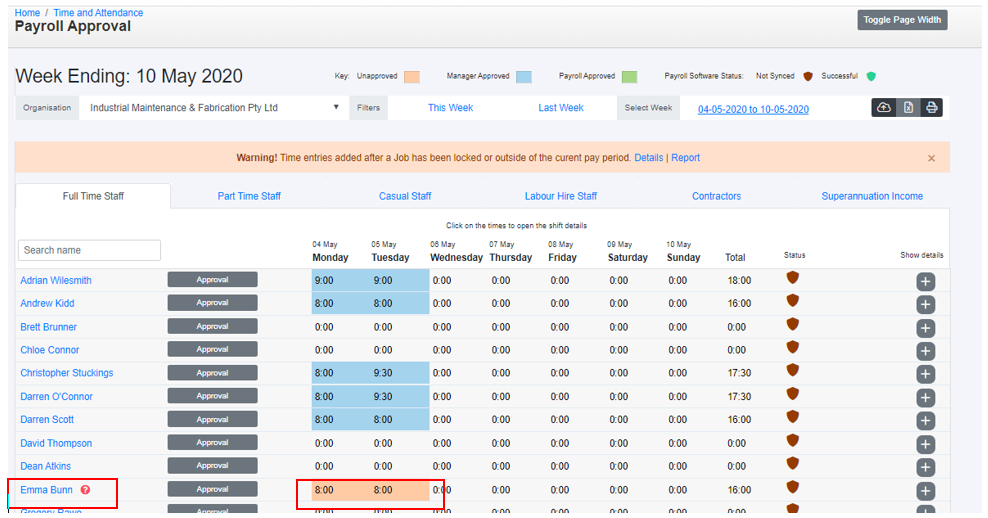Select the Contractors tab
Viewport: 988px width, 518px height.
[x=716, y=196]
